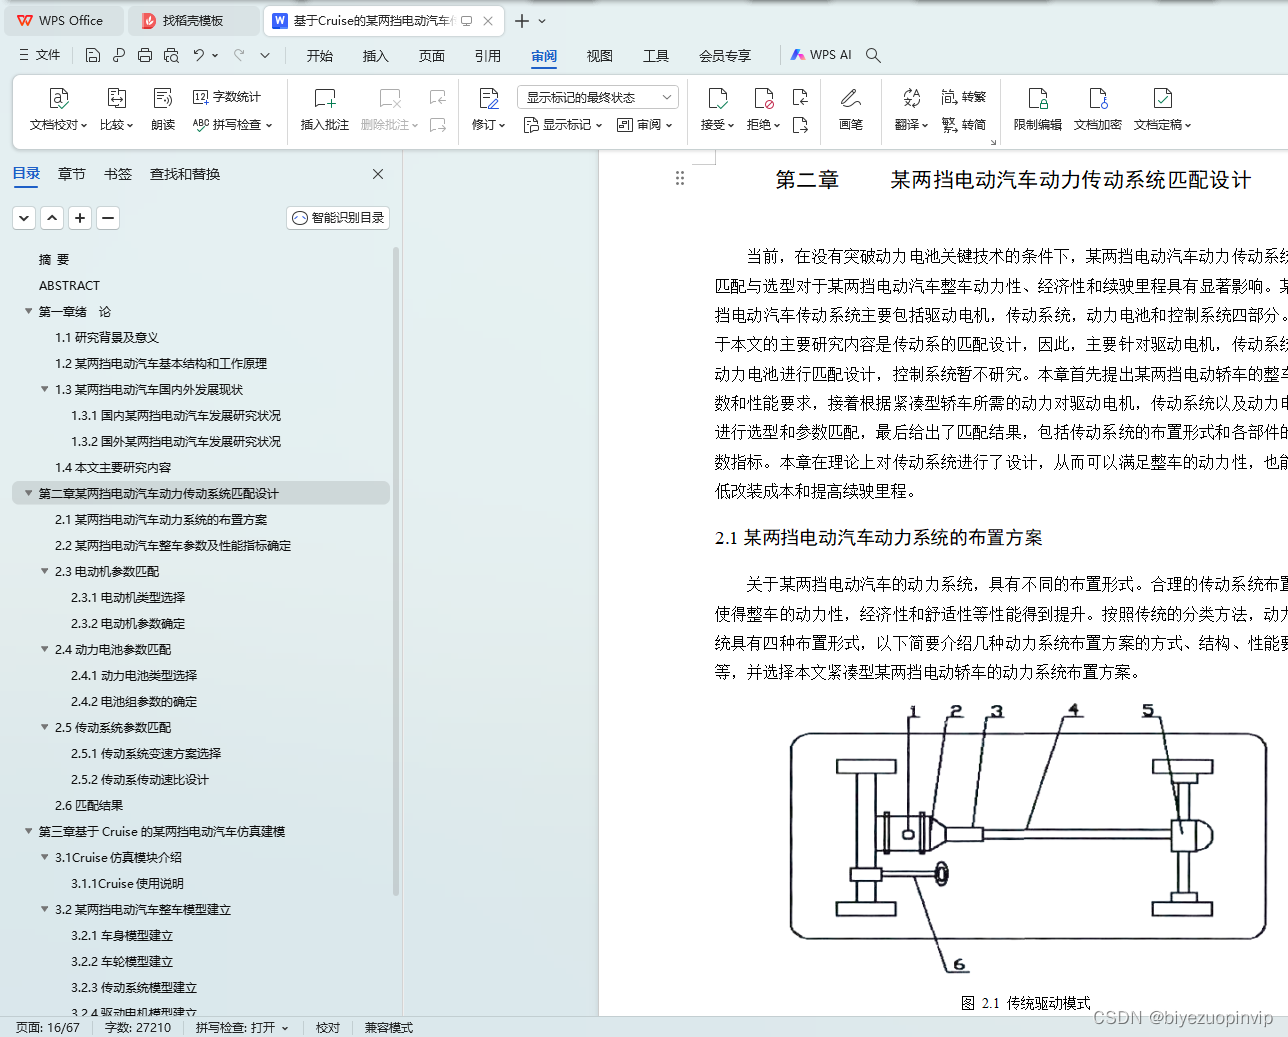Collapse the 3.2 整车模型建立 node
This screenshot has width=1288, height=1037.
coord(44,910)
